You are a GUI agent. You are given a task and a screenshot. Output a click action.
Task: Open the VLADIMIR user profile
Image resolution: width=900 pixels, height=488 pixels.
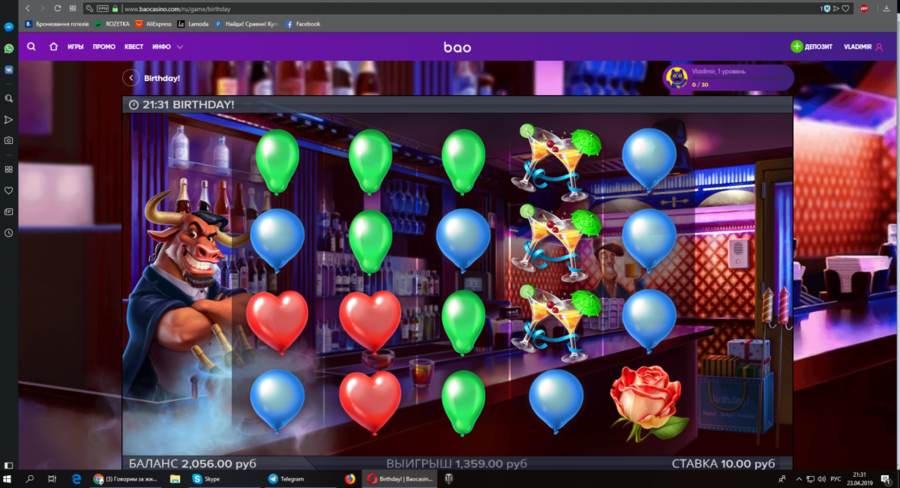[863, 47]
